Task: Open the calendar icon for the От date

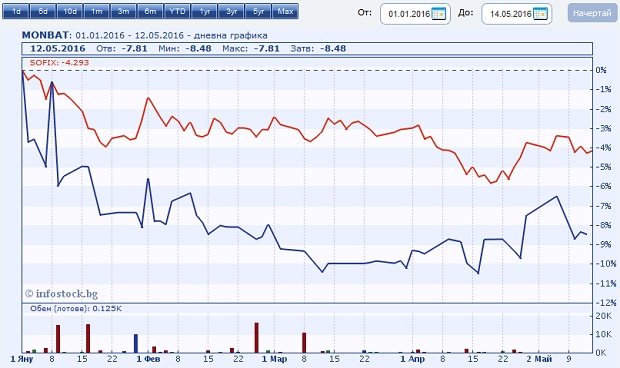Action: (438, 14)
